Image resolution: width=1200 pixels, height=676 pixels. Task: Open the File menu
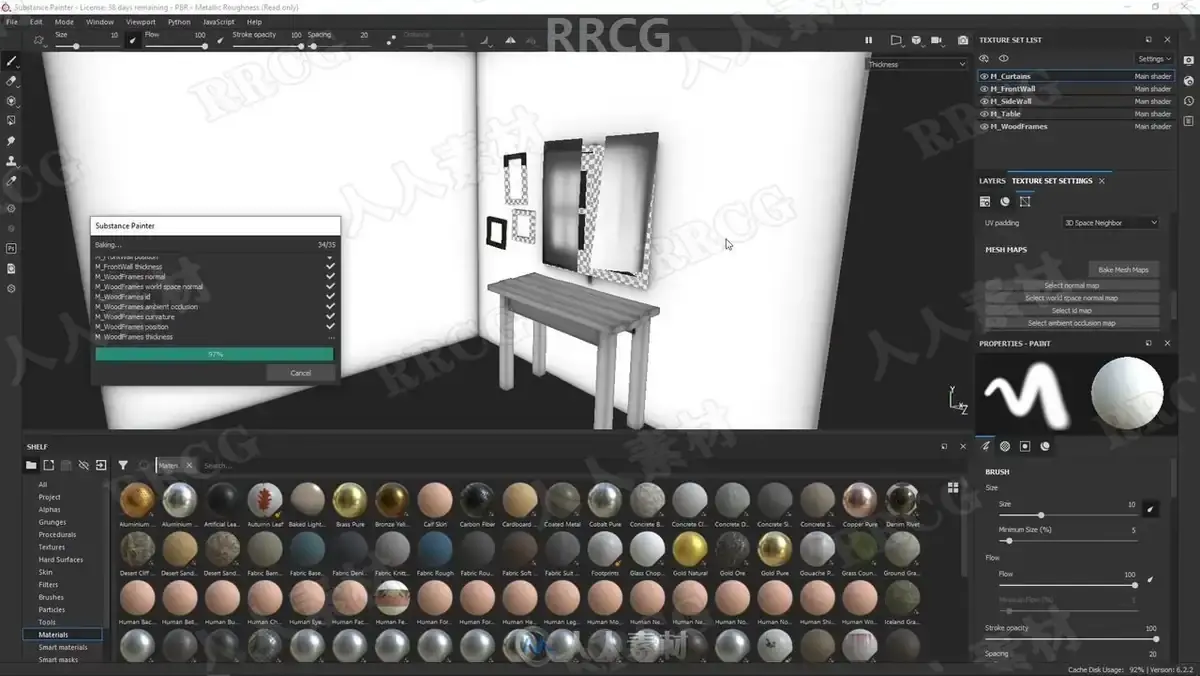click(12, 21)
